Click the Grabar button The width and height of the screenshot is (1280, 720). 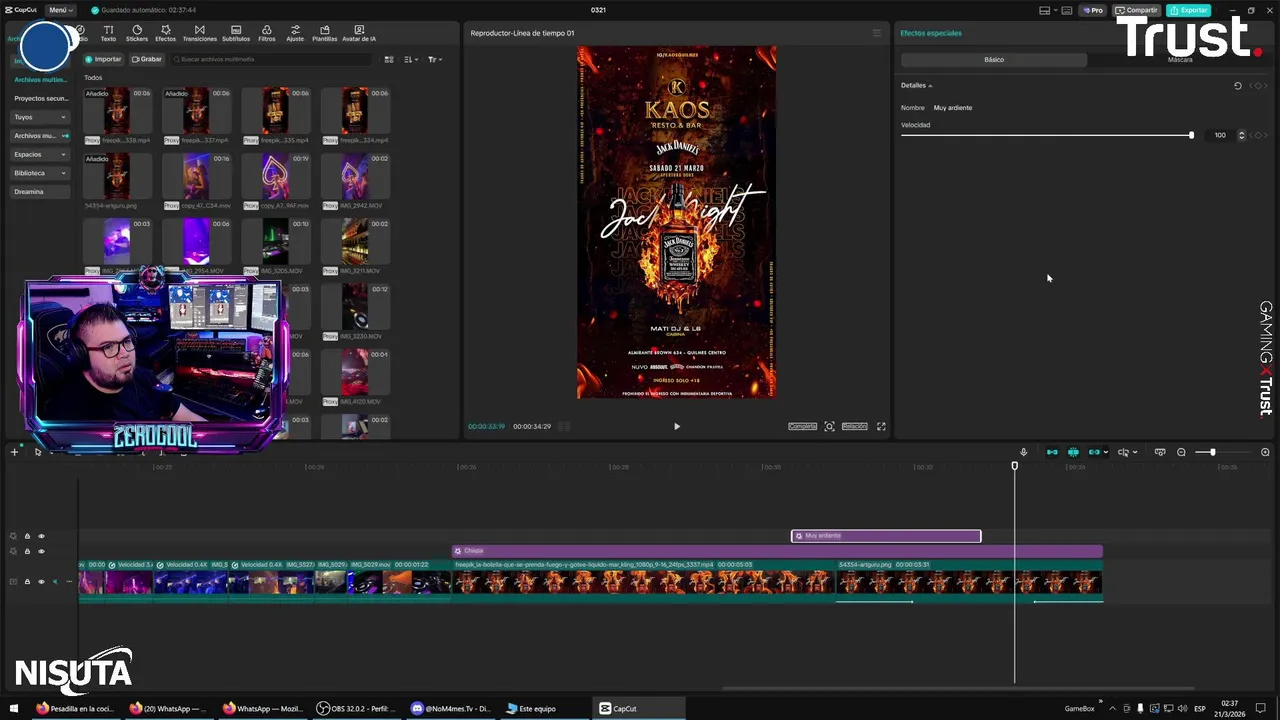pos(146,59)
